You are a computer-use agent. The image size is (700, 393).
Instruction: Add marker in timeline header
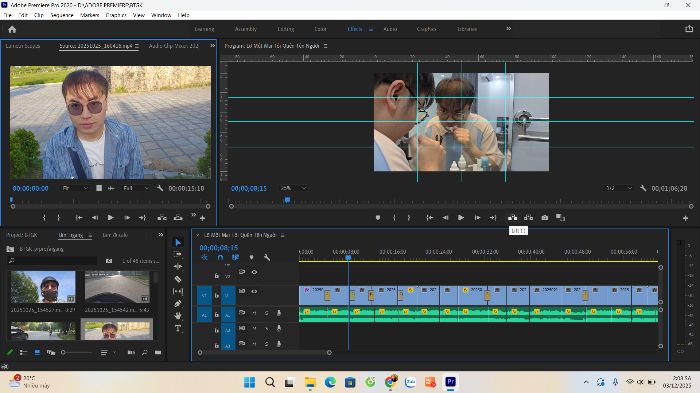251,257
